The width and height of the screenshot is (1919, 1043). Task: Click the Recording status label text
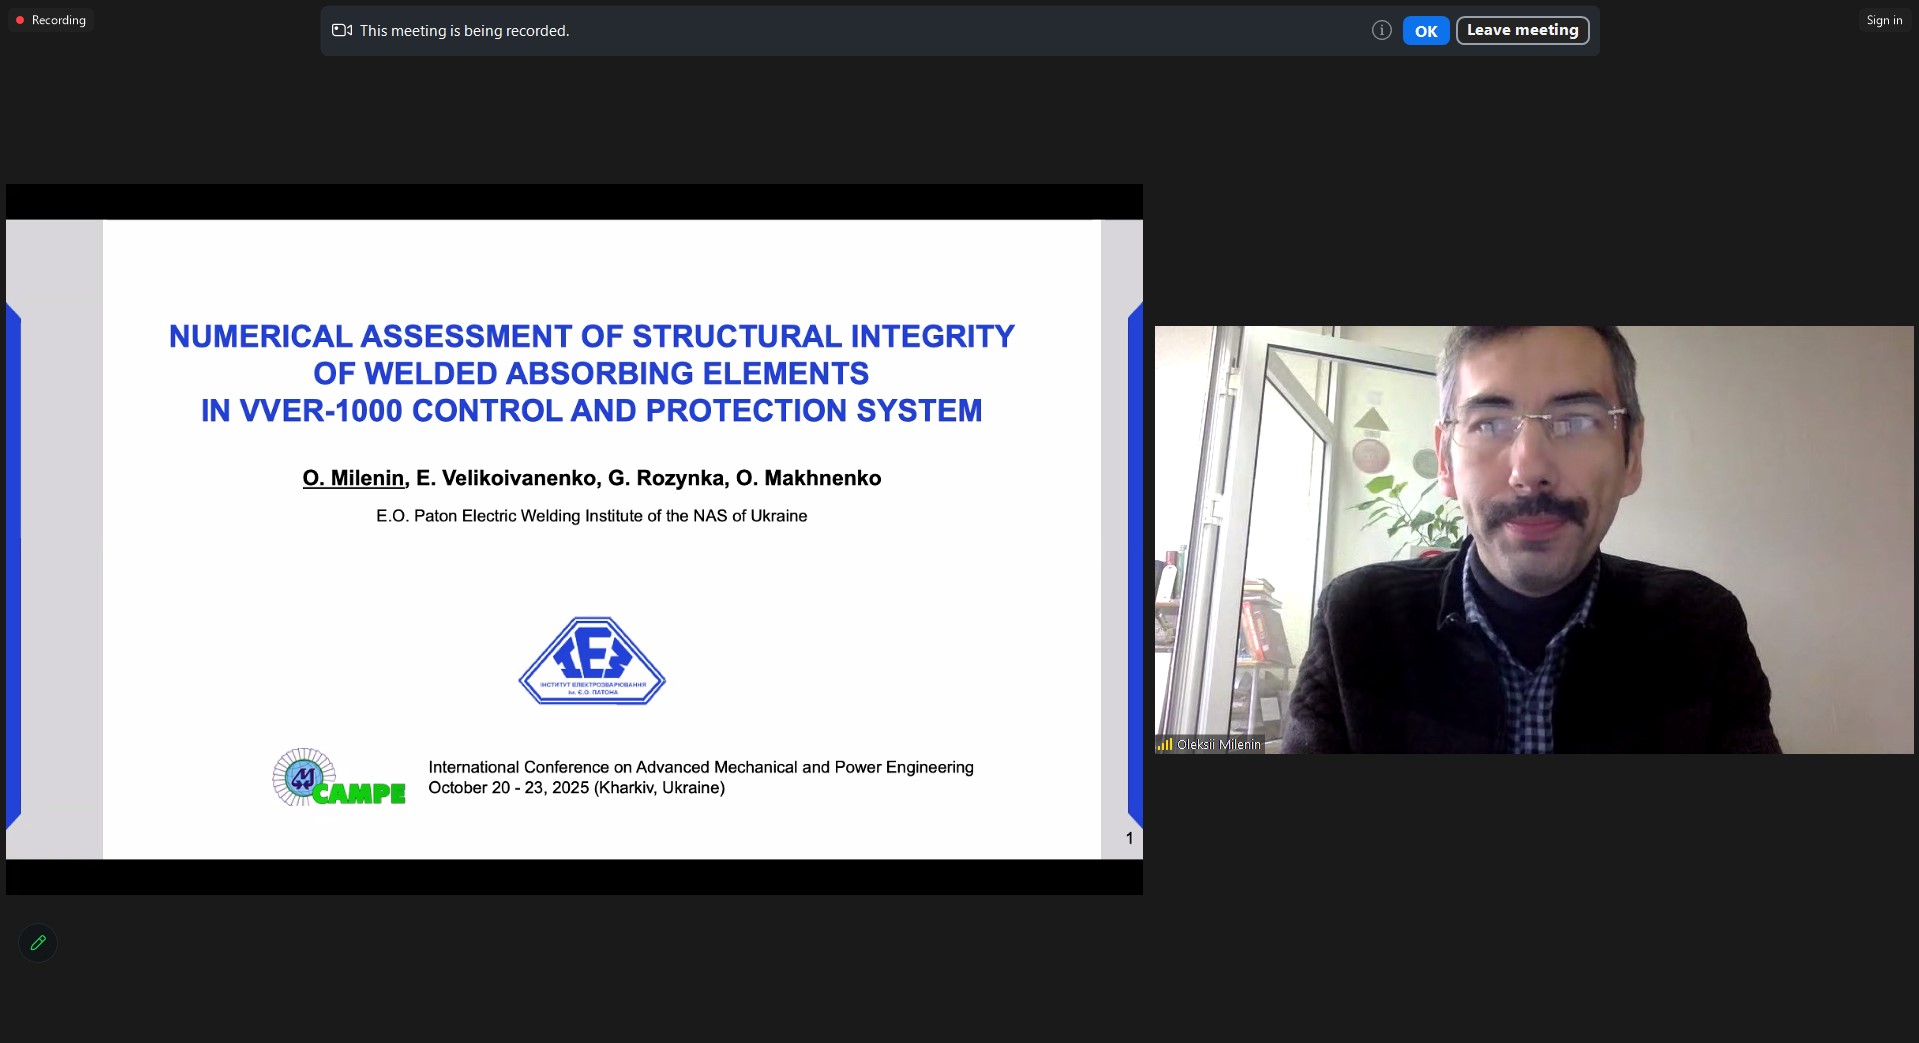pos(59,20)
